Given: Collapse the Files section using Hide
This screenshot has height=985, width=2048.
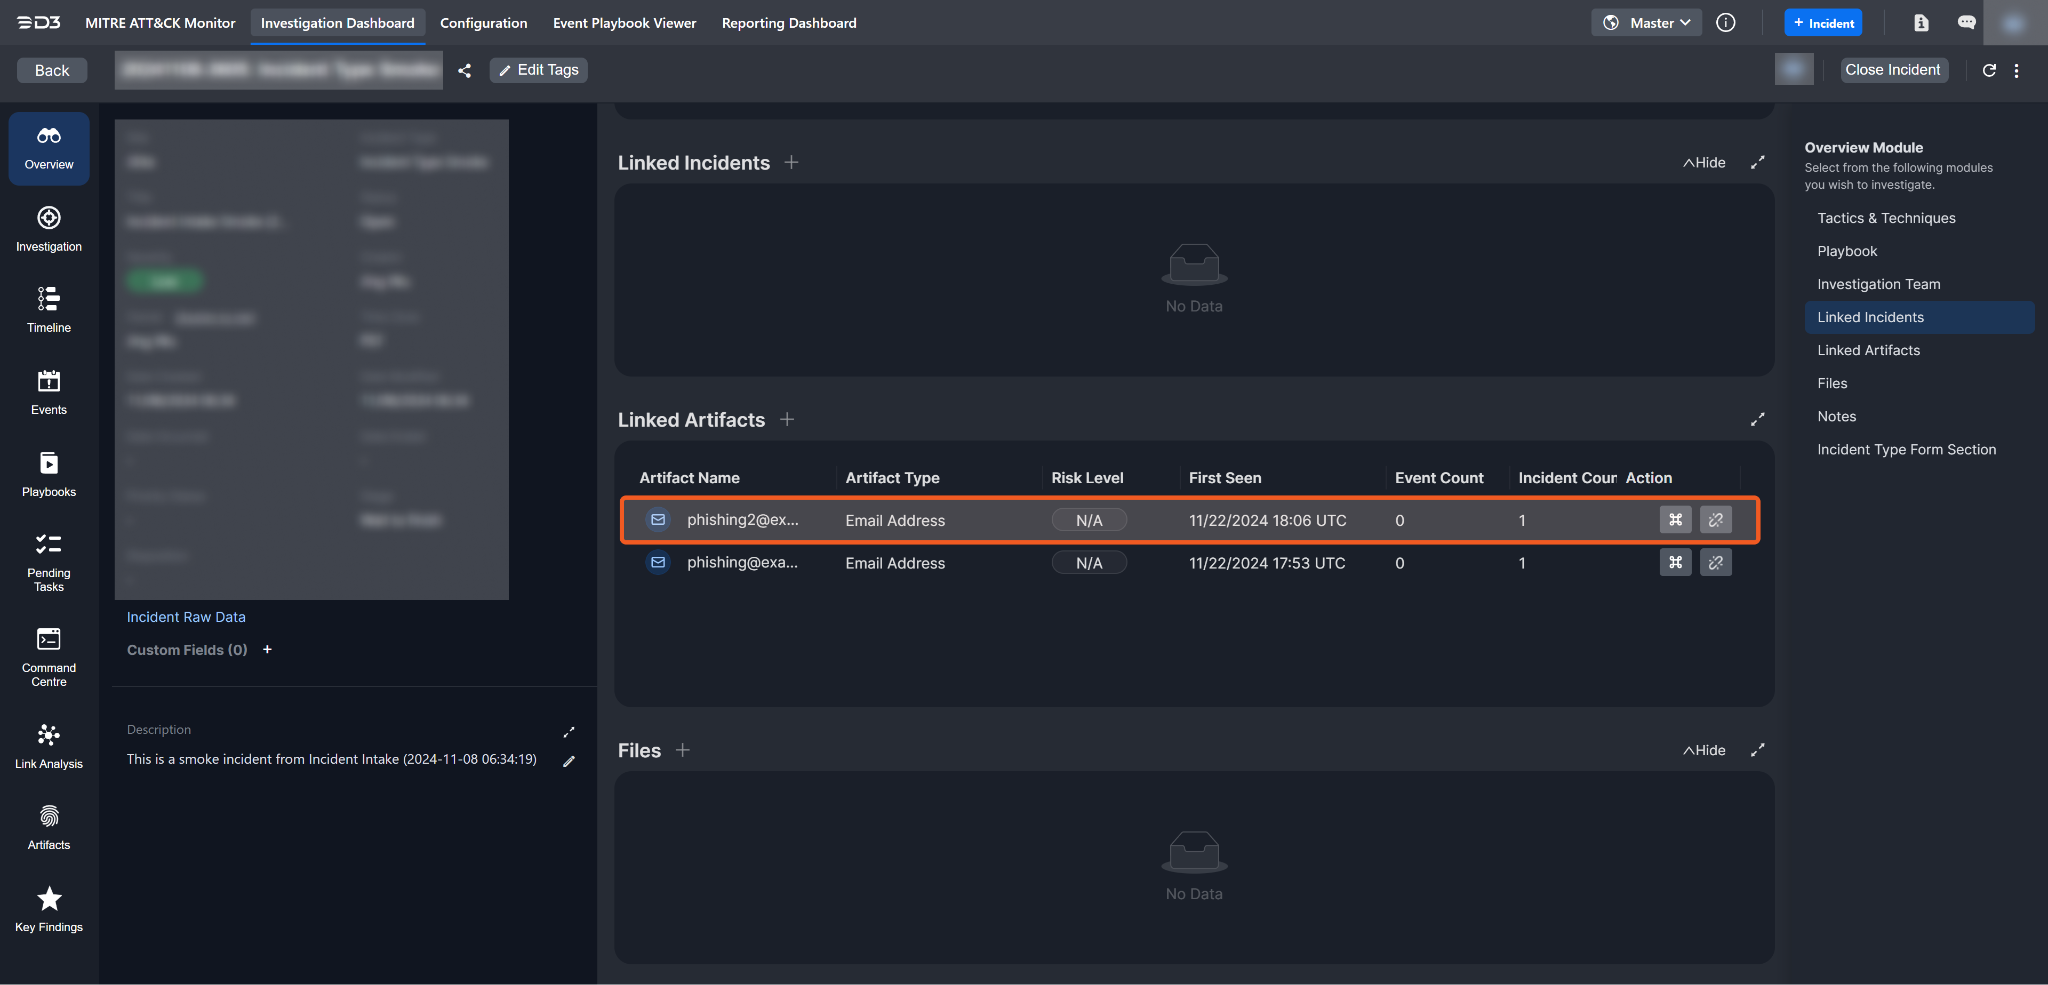Looking at the screenshot, I should (1704, 750).
